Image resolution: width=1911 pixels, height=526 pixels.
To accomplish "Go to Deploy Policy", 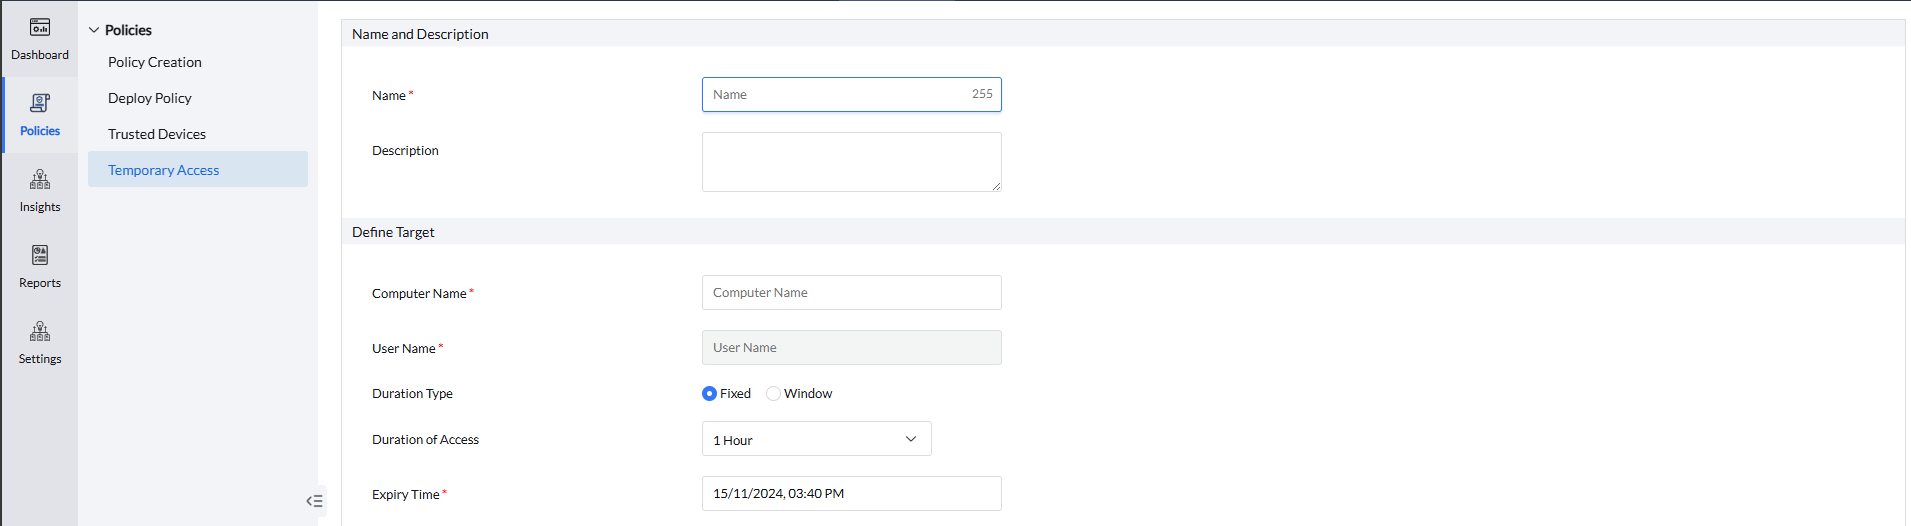I will click(x=150, y=98).
